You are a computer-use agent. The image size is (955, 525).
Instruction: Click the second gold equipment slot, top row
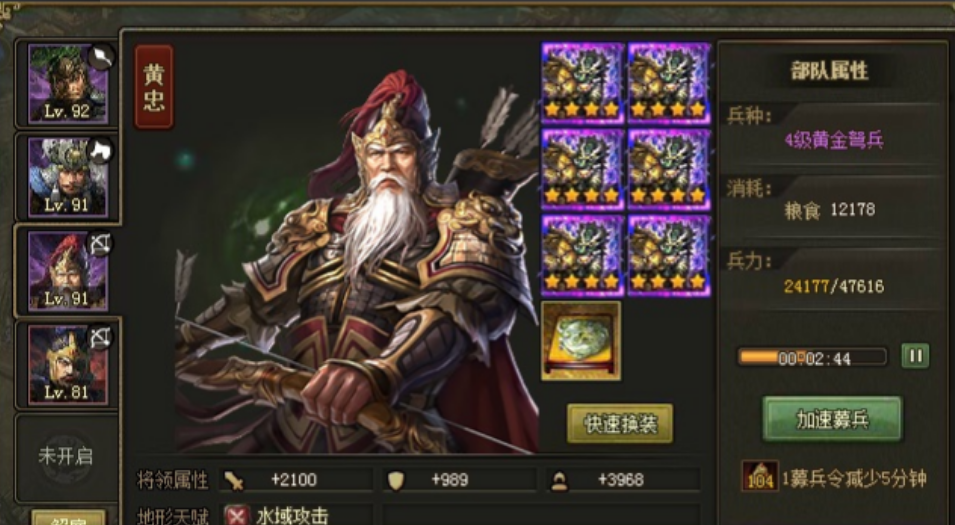669,82
